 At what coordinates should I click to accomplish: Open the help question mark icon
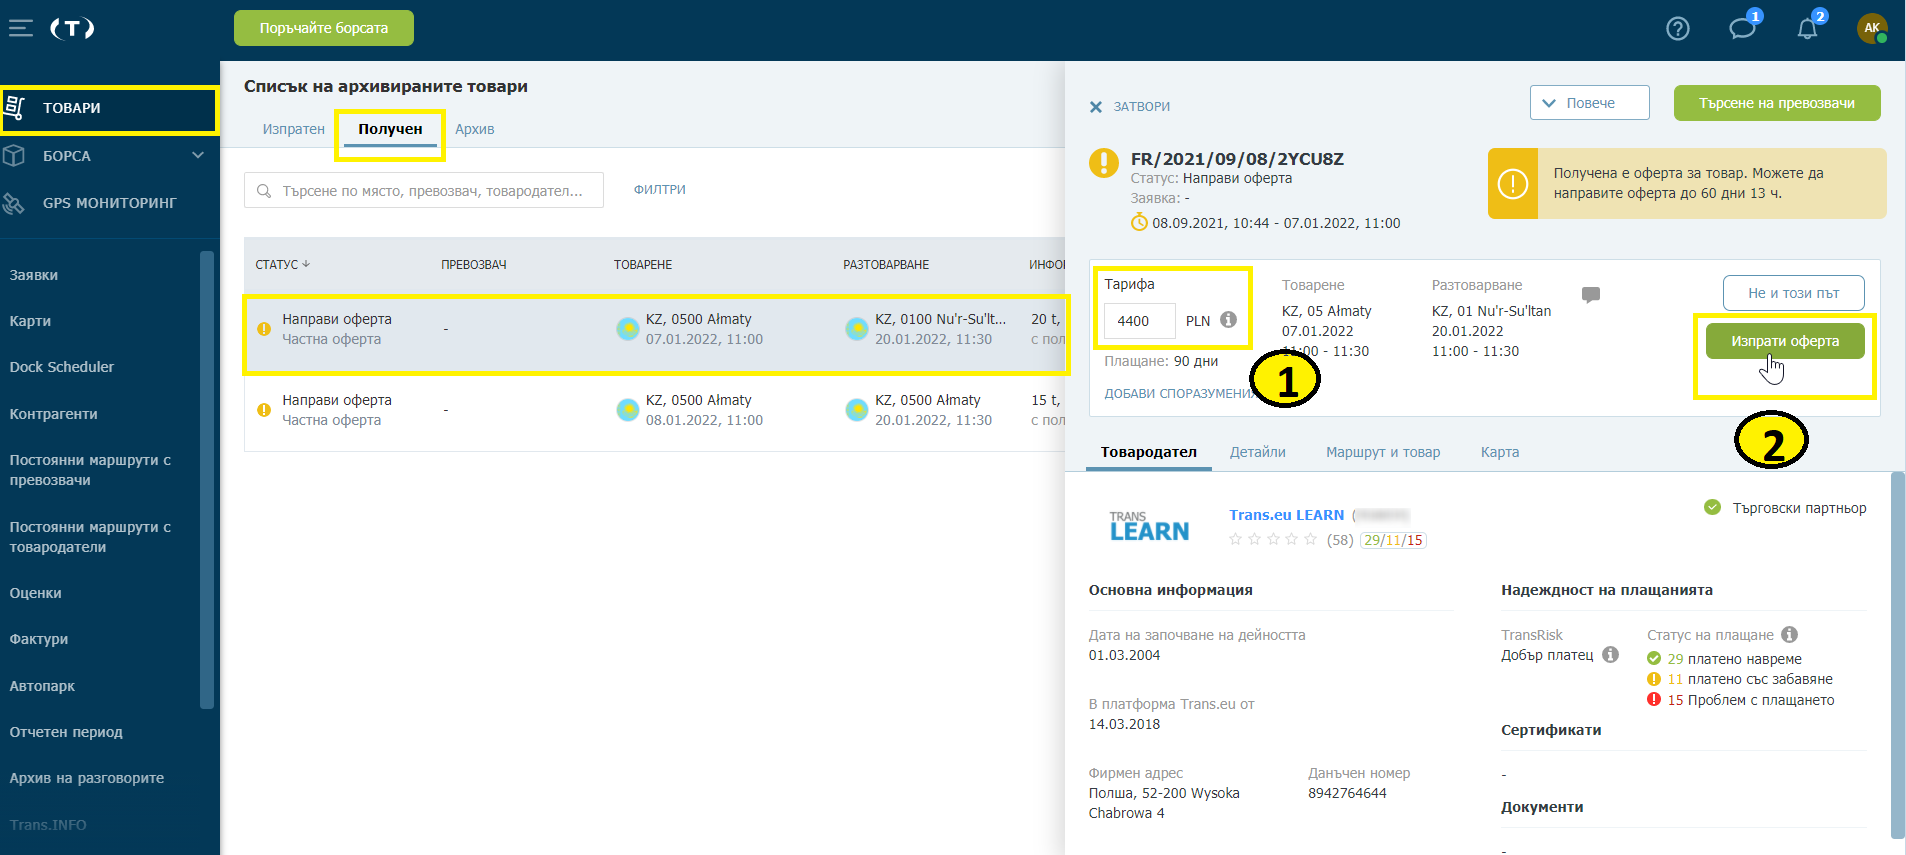pos(1678,29)
